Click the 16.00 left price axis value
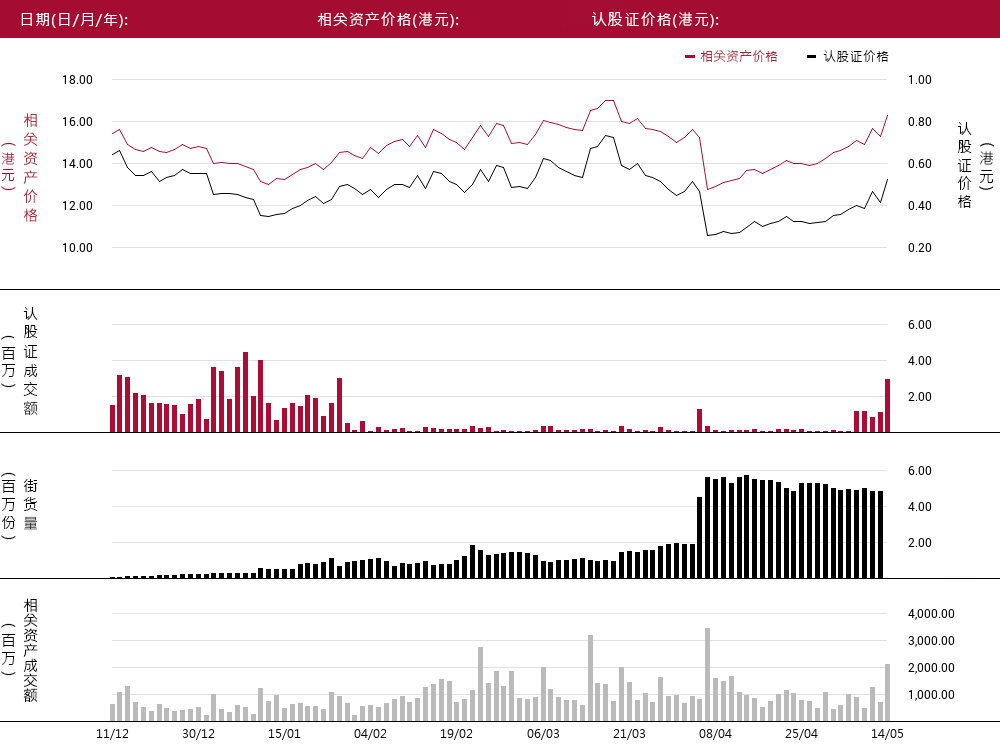1000x751 pixels. pos(77,122)
